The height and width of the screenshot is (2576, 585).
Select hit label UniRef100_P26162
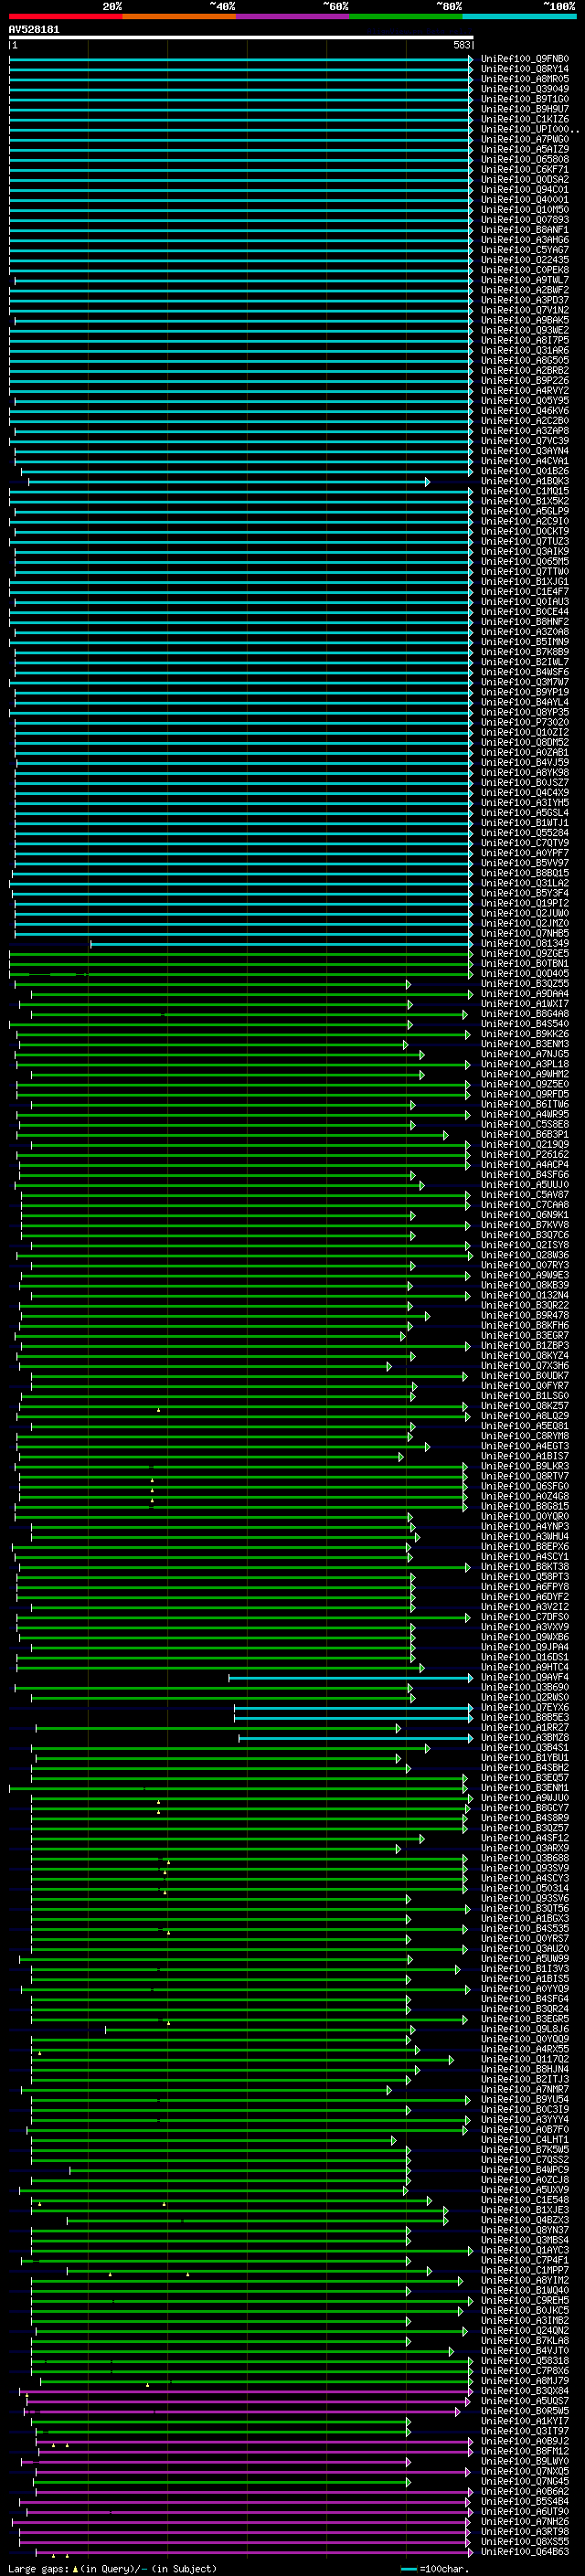tap(525, 1154)
